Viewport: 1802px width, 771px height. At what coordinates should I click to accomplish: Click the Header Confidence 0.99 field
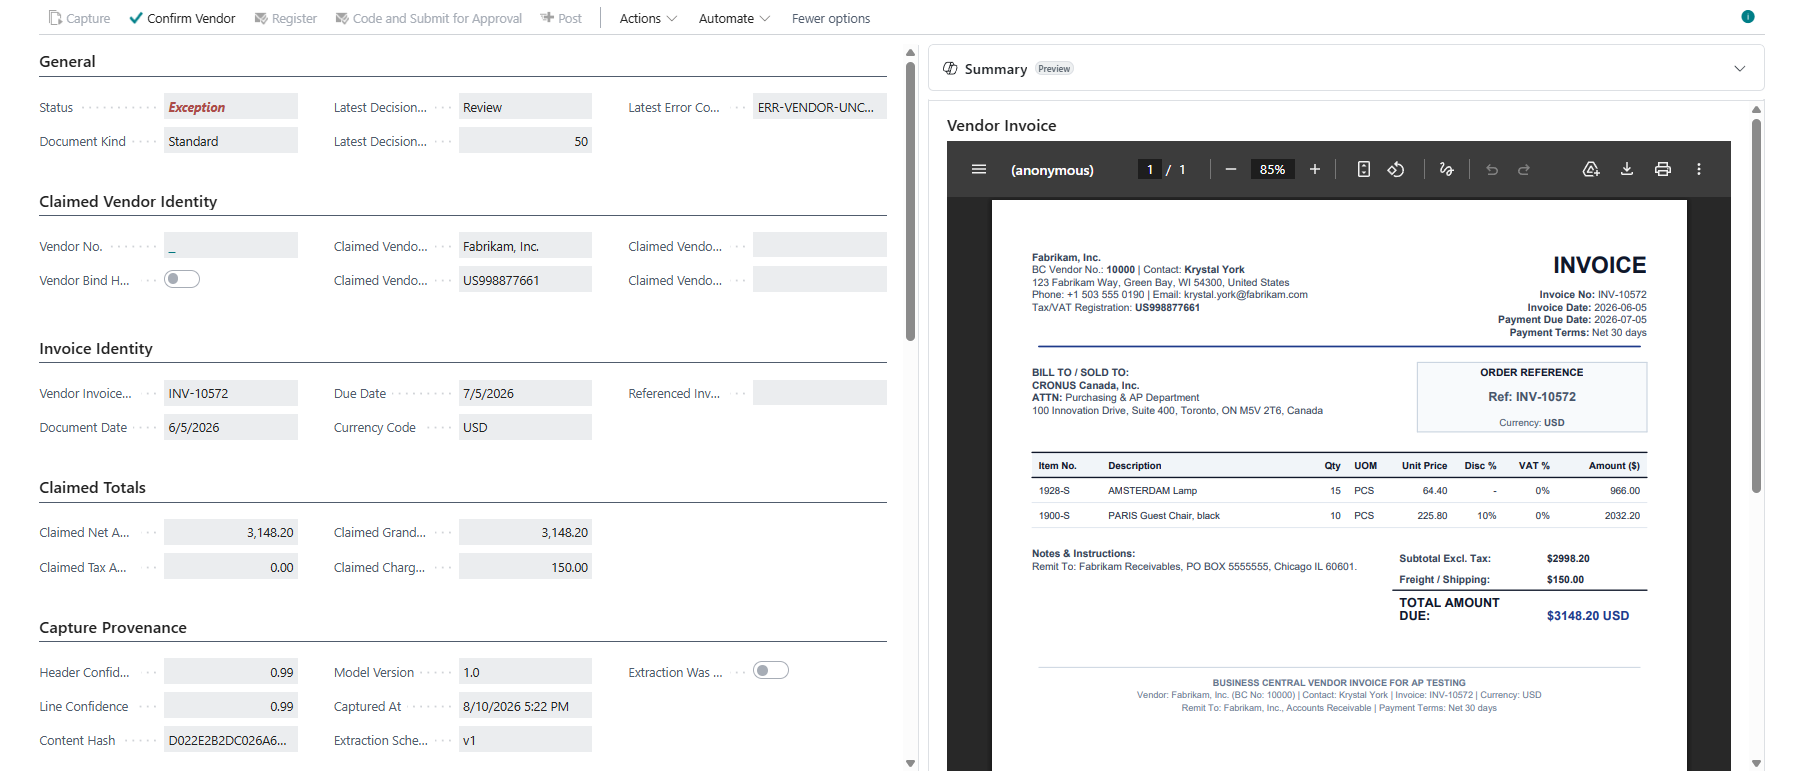pyautogui.click(x=231, y=672)
